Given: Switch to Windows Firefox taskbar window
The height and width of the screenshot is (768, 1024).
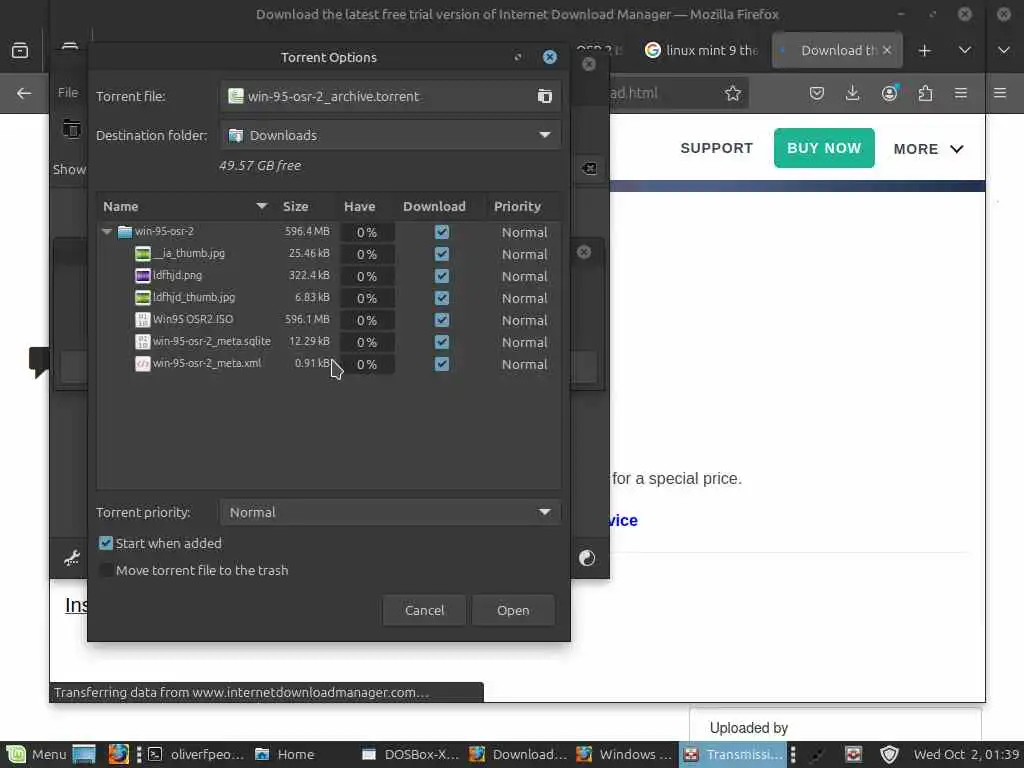Looking at the screenshot, I should click(624, 754).
